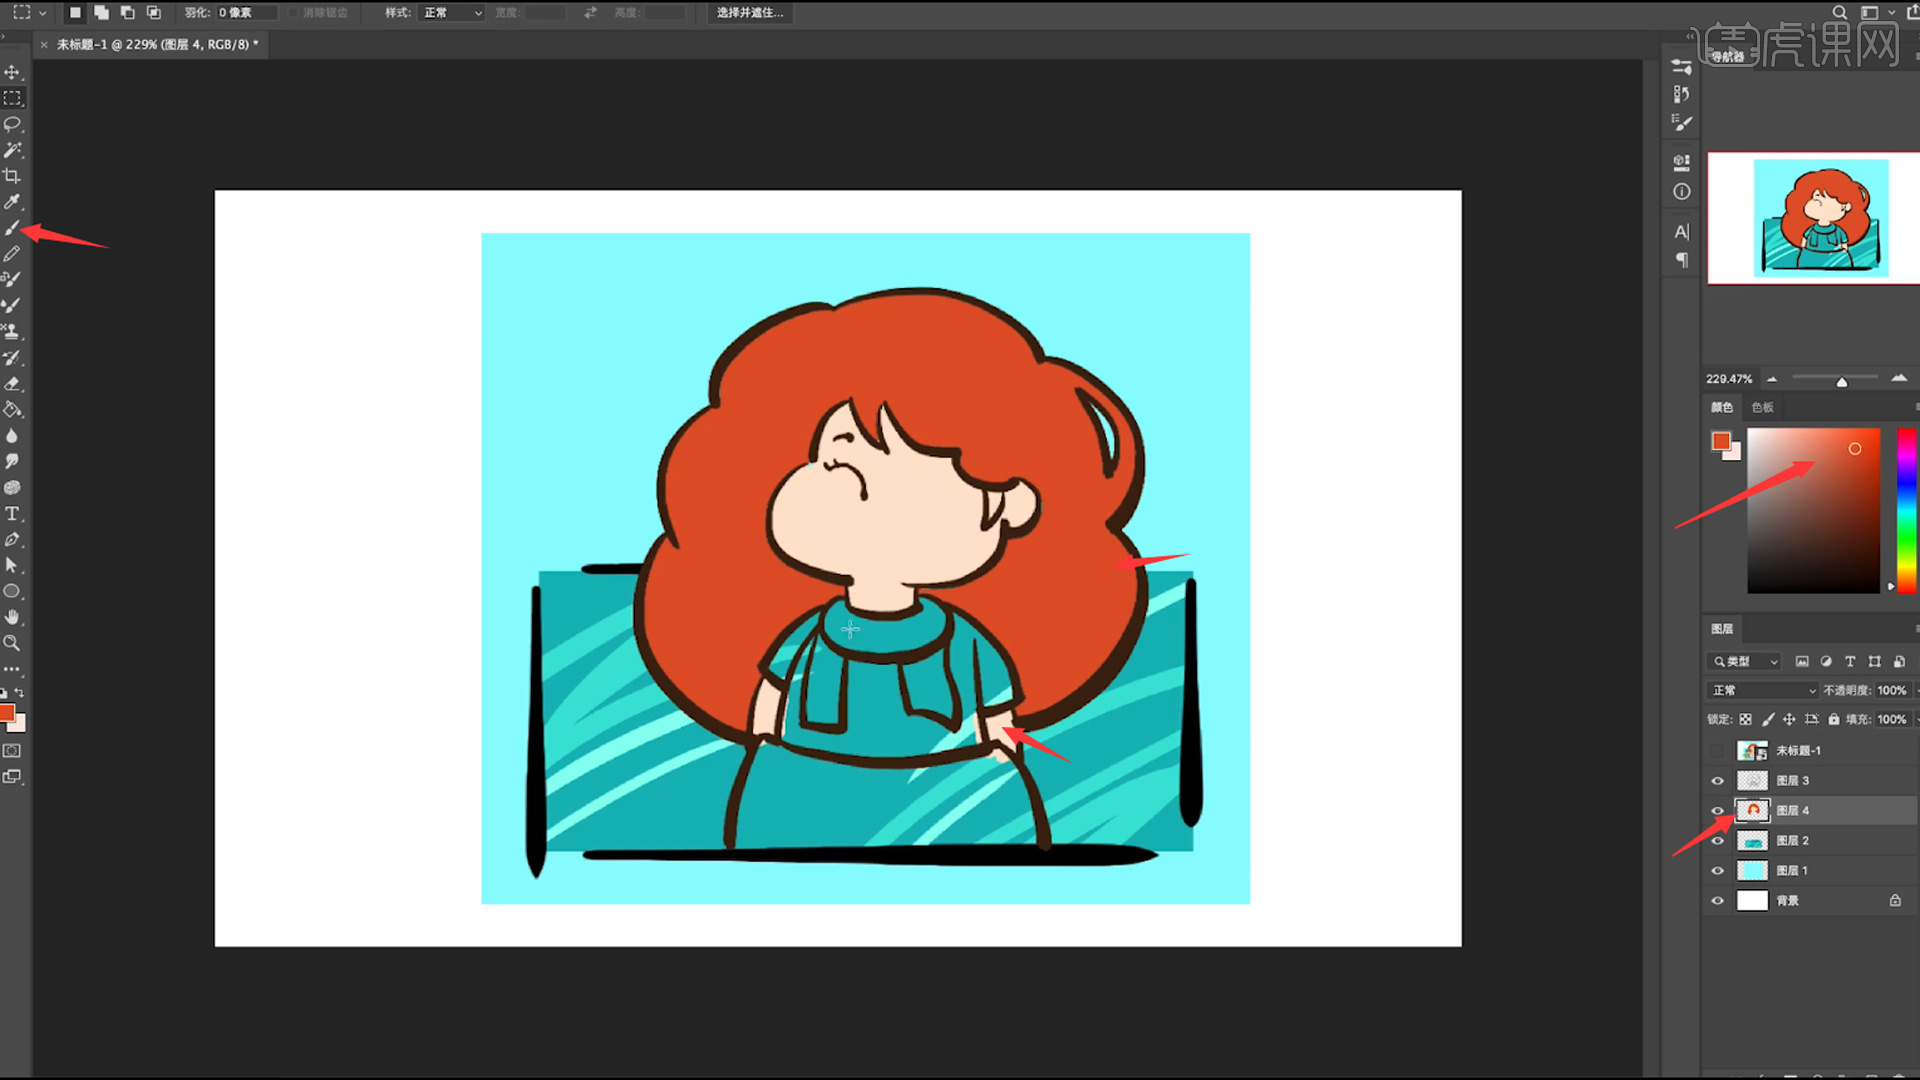Click the foreground color swatch in toolbar
The image size is (1920, 1080).
point(7,713)
